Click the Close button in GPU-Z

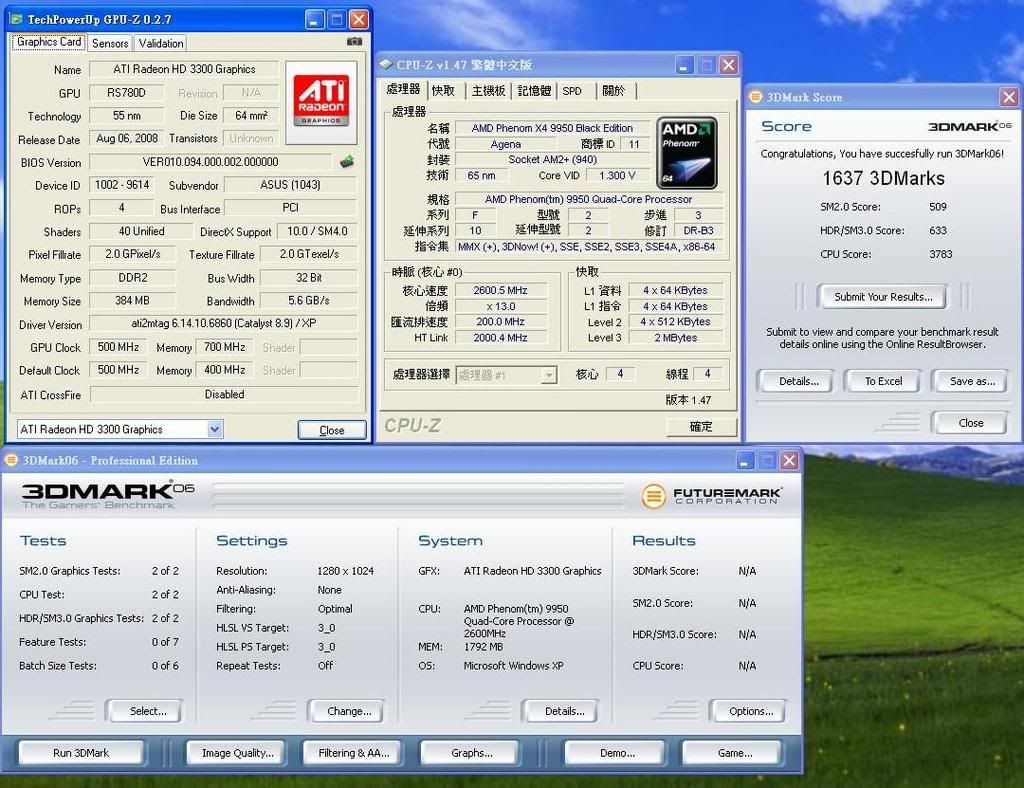click(x=332, y=430)
